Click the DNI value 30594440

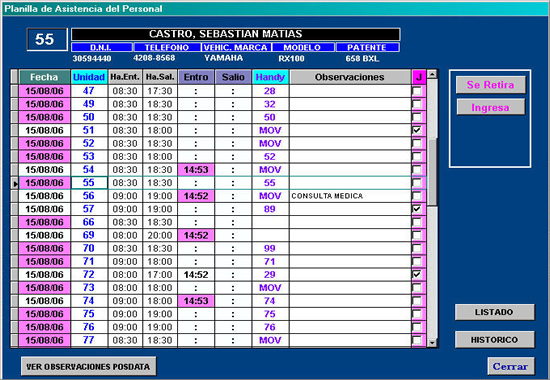click(x=92, y=58)
